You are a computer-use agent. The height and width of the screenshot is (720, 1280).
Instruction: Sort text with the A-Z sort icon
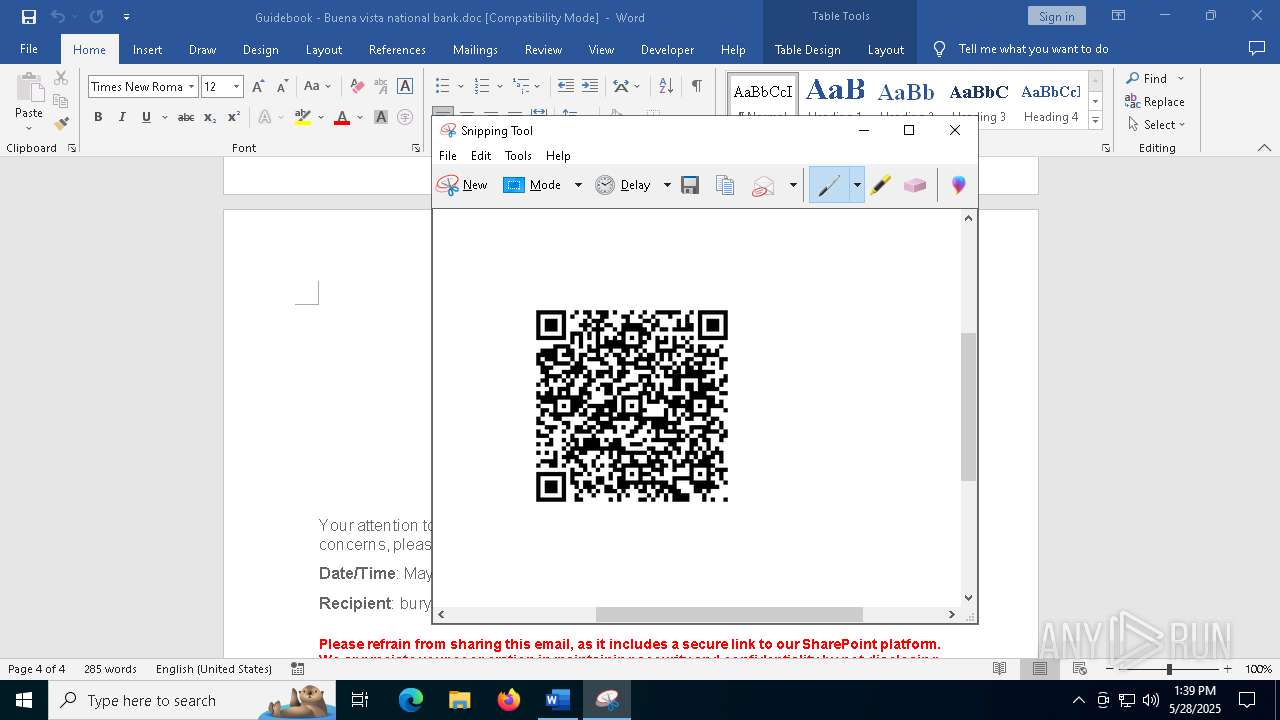(x=666, y=86)
